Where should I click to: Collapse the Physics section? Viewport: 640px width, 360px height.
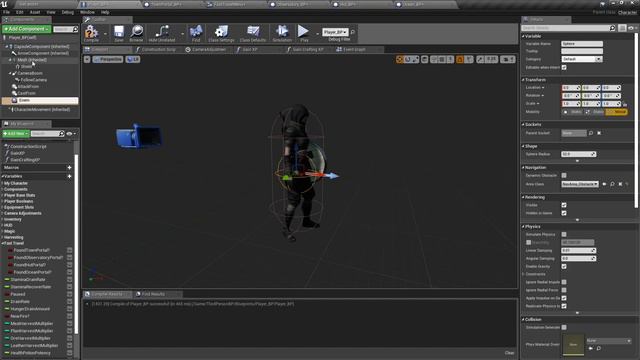point(524,227)
